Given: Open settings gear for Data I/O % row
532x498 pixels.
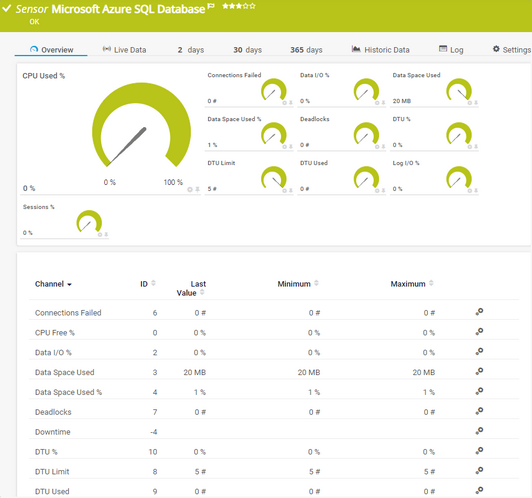Looking at the screenshot, I should pyautogui.click(x=479, y=351).
